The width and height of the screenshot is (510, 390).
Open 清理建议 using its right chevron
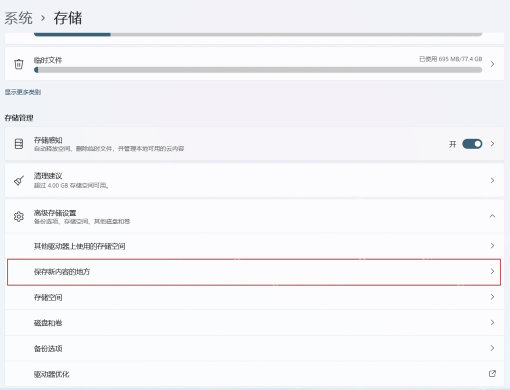tap(492, 180)
